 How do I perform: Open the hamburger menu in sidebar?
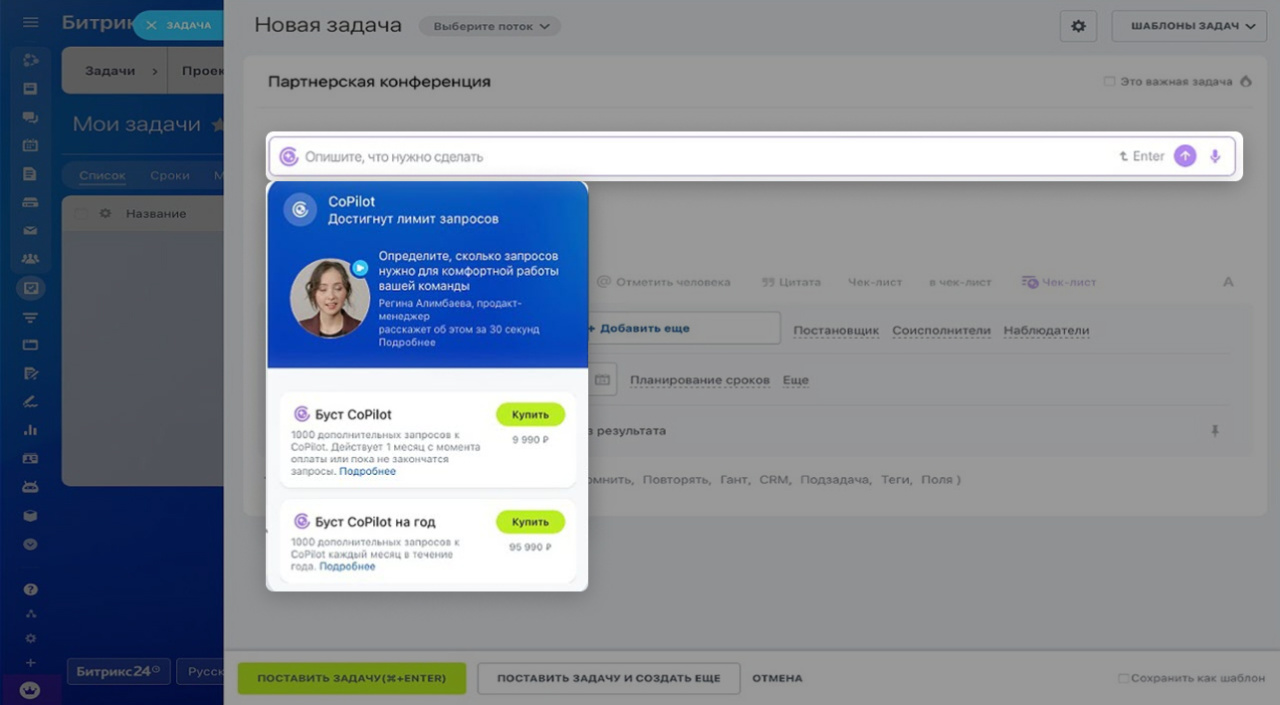pos(30,23)
